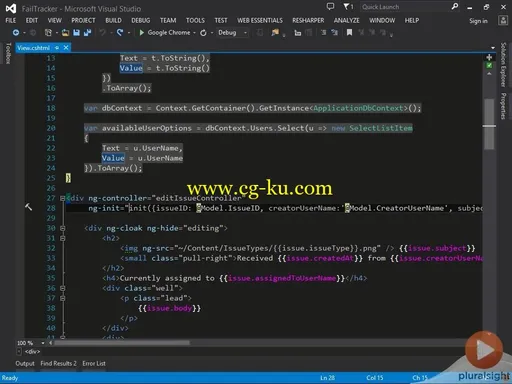Click the horizontal scrollbar thumb
The height and width of the screenshot is (384, 512).
point(122,343)
